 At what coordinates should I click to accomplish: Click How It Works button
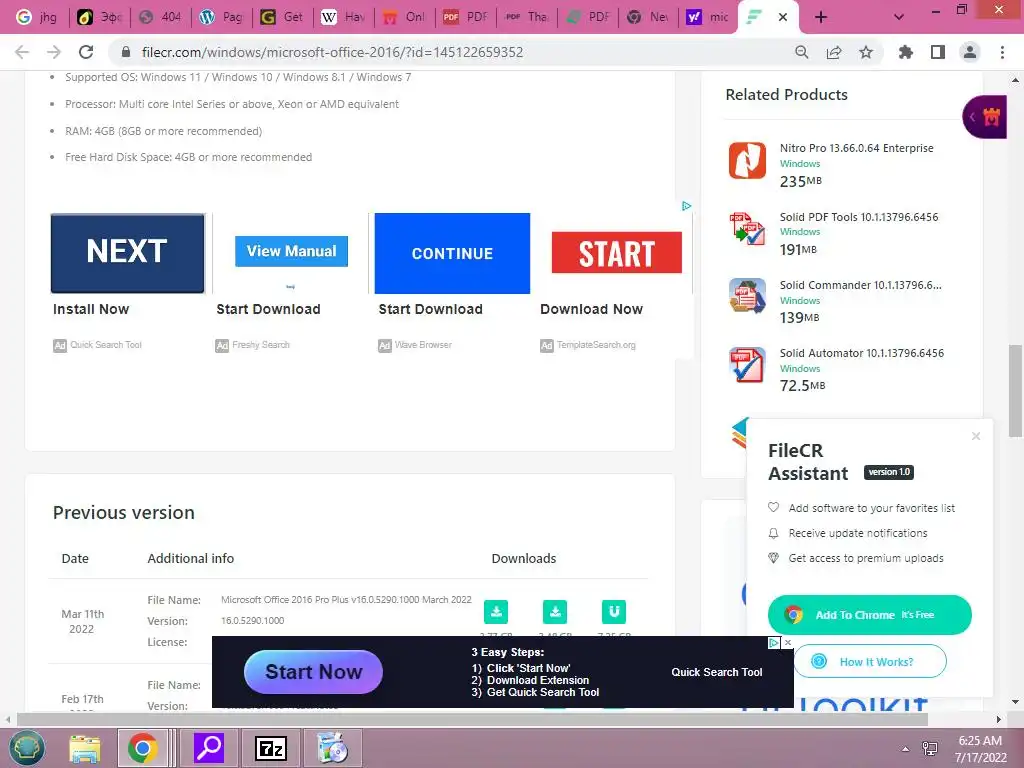pyautogui.click(x=869, y=662)
